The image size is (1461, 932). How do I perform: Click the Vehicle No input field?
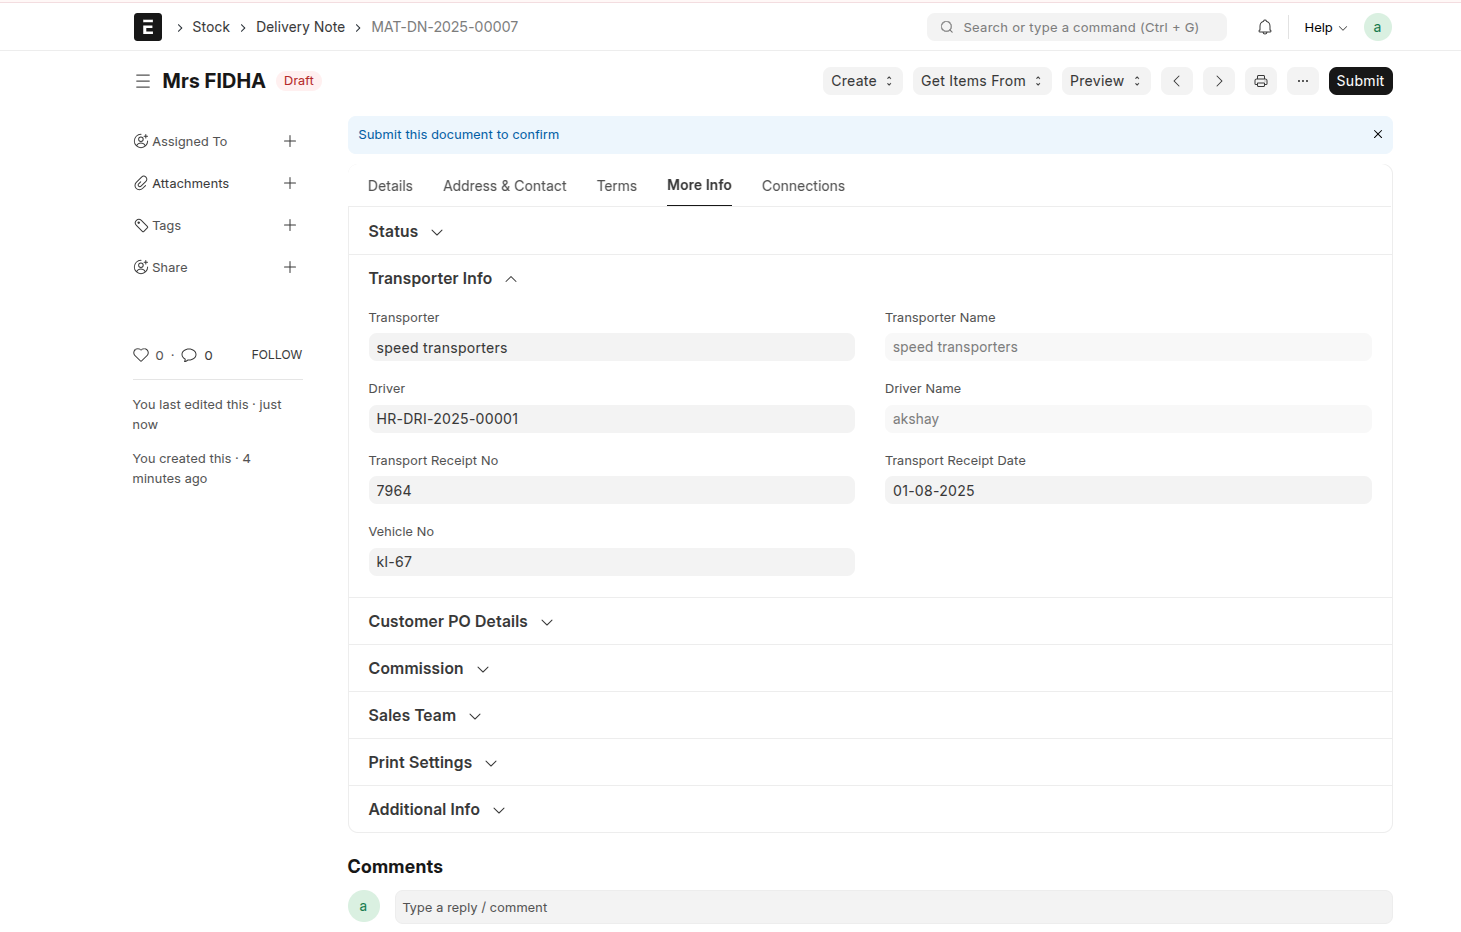click(610, 562)
